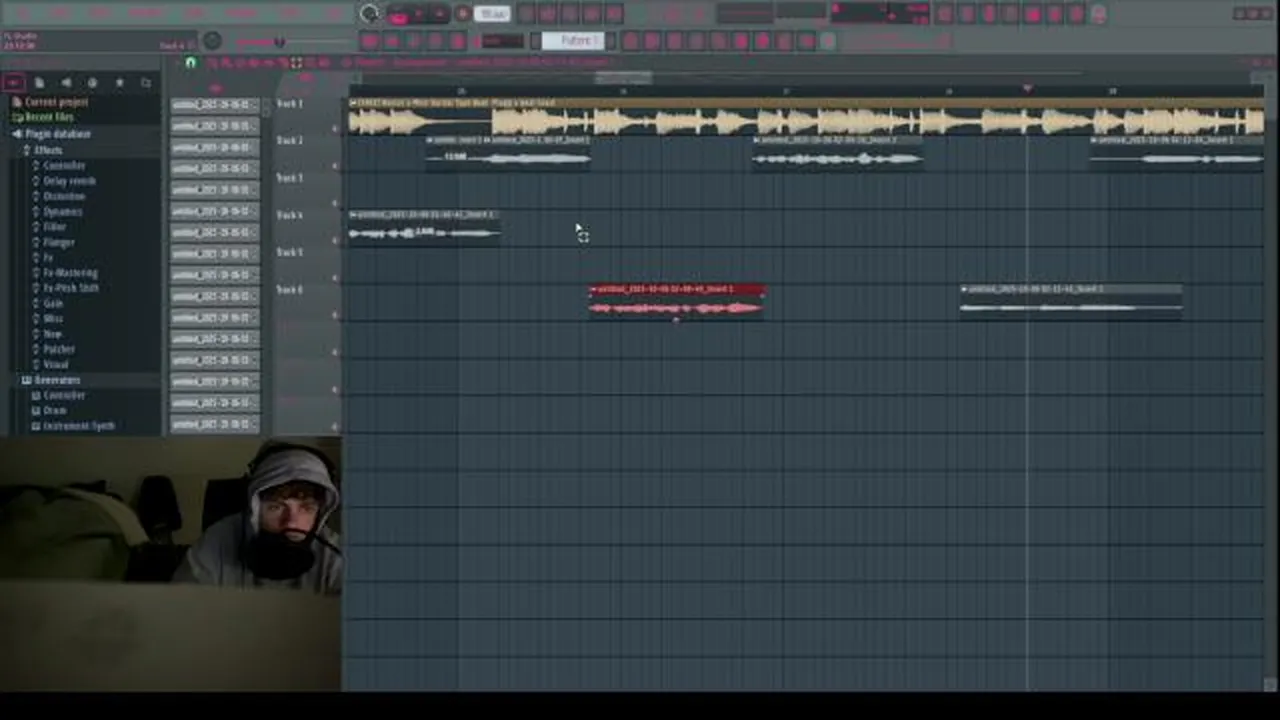
Task: Mute Track 6 using its LED
Action: (x=335, y=315)
